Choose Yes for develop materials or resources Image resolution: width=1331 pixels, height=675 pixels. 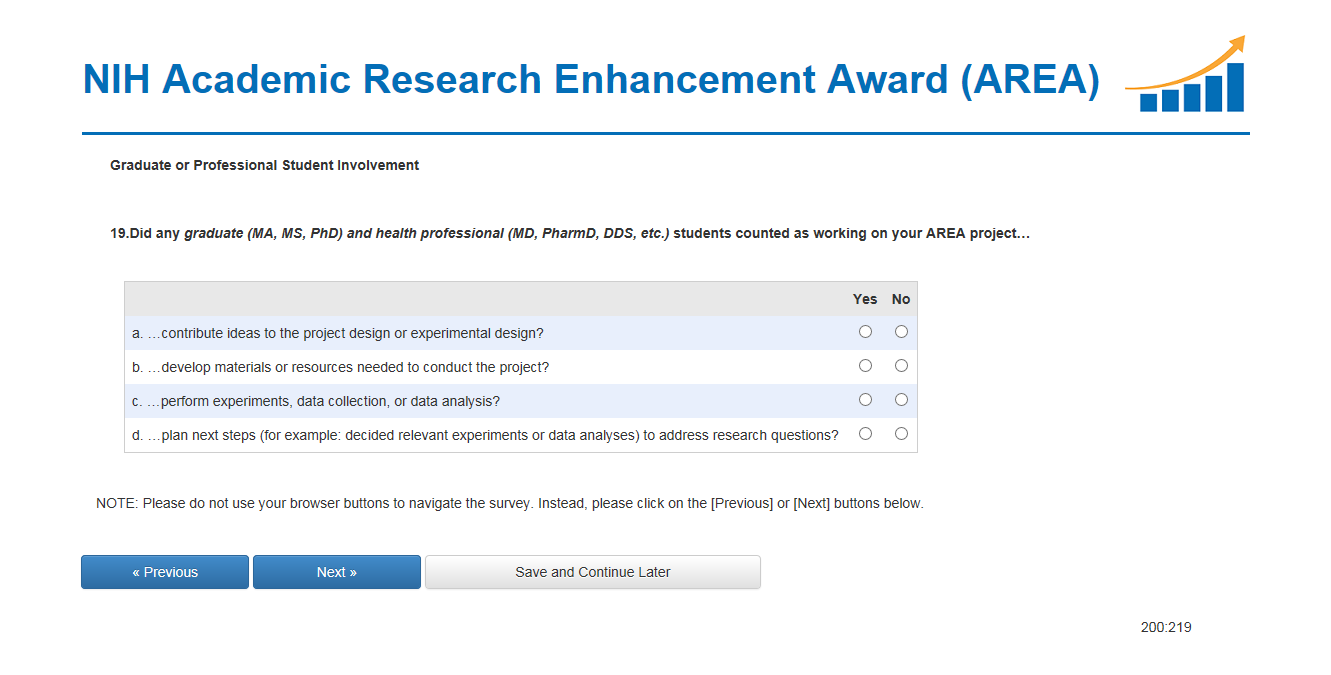pyautogui.click(x=865, y=366)
